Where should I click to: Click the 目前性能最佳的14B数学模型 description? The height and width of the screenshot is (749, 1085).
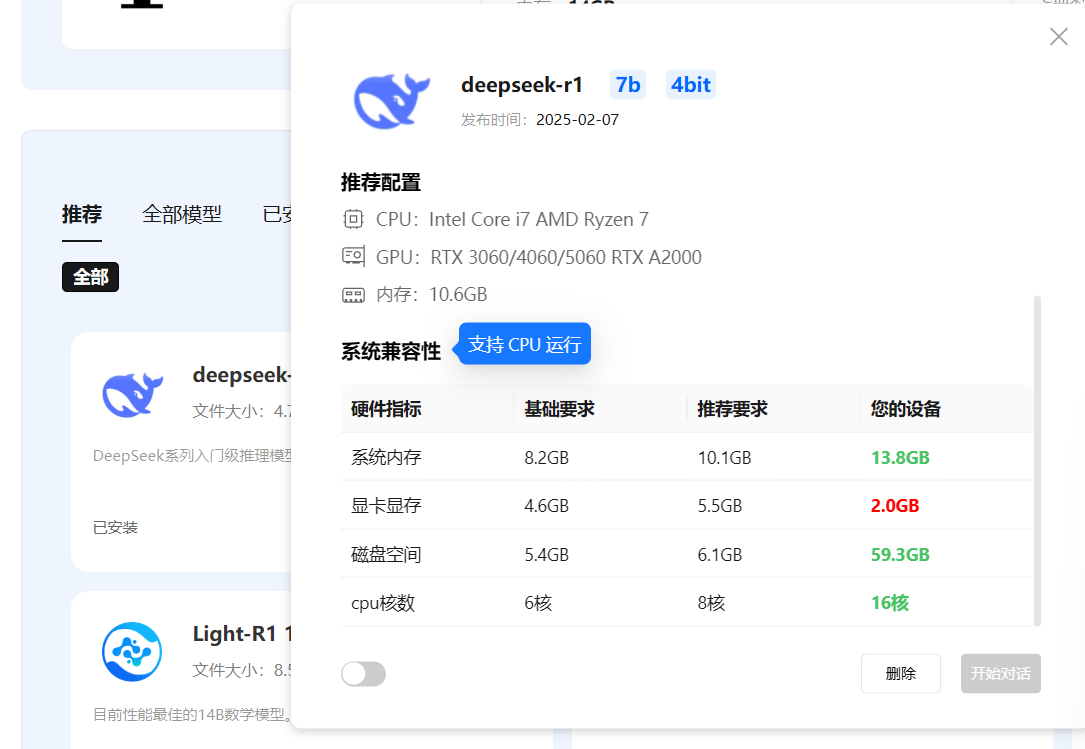[x=192, y=714]
